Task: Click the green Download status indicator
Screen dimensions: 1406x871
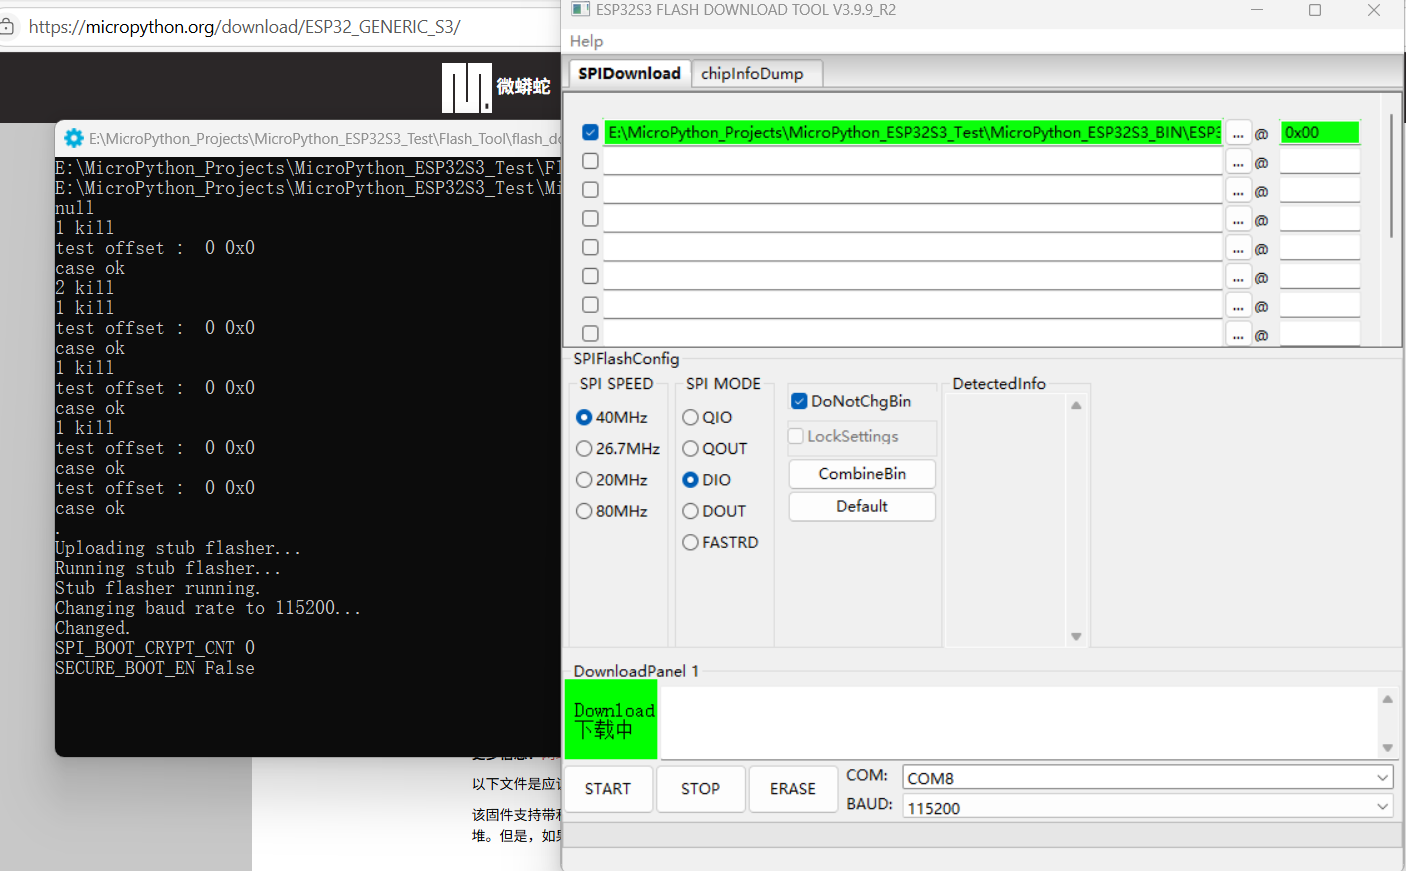Action: [611, 720]
